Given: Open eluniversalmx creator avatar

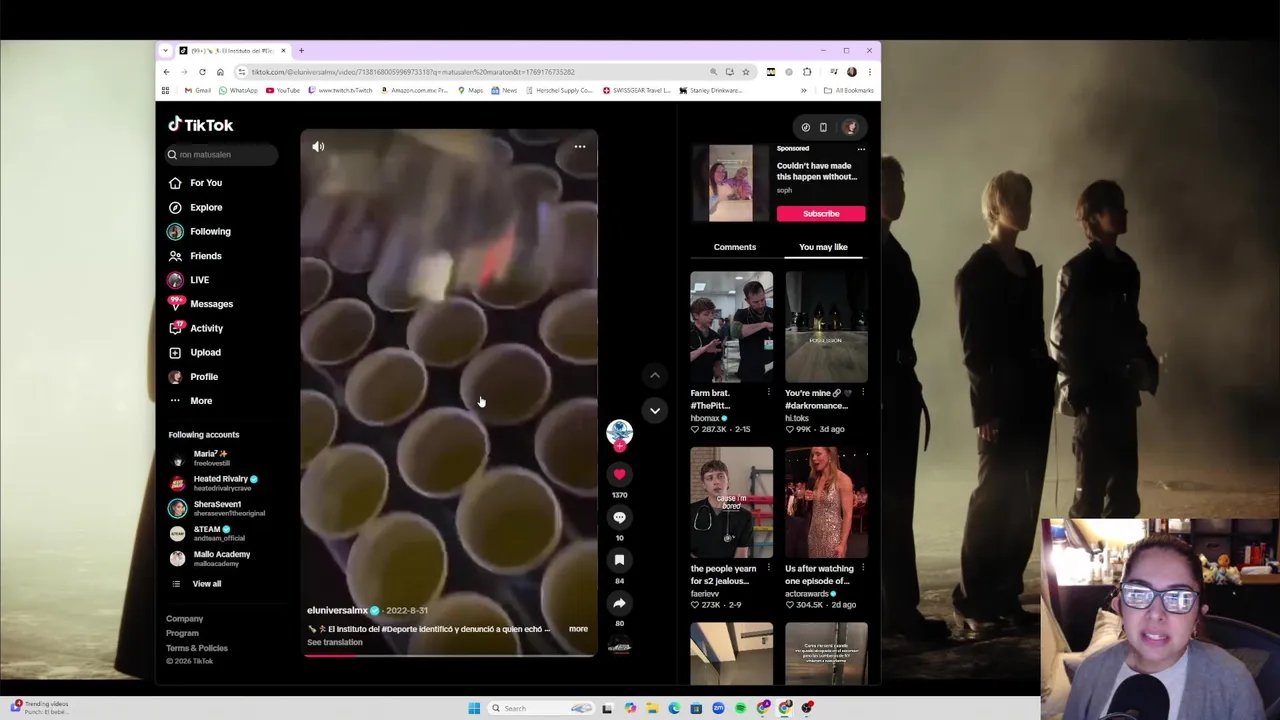Looking at the screenshot, I should pyautogui.click(x=619, y=432).
